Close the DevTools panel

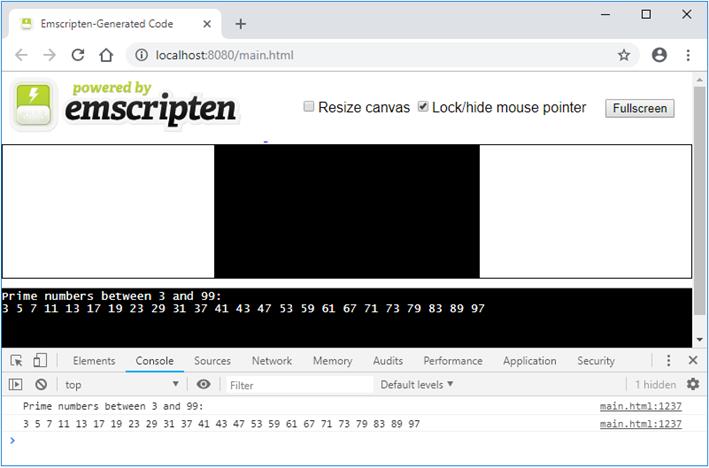point(693,360)
